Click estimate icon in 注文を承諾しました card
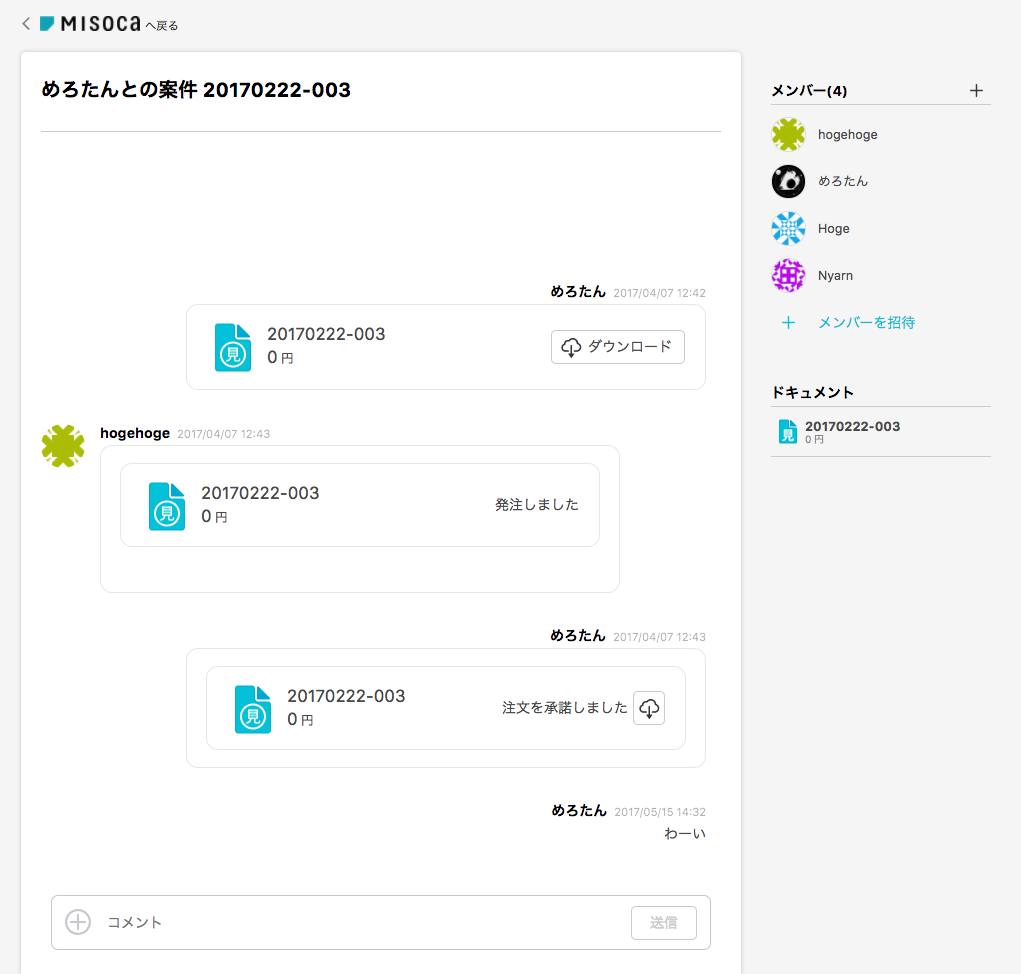 pos(253,710)
